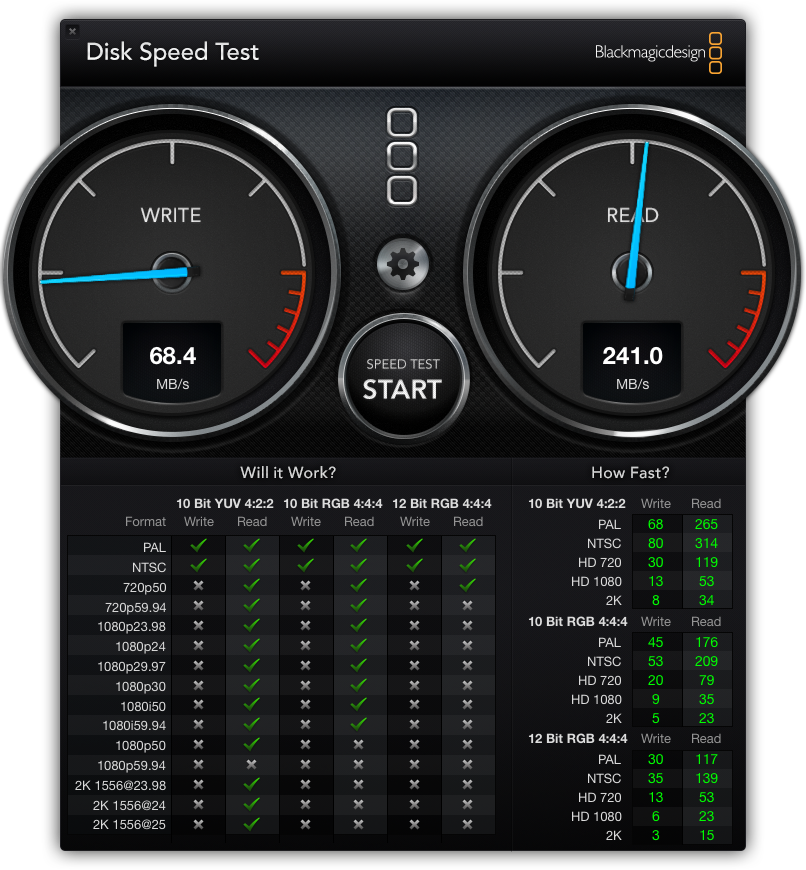Click 1080p30 10 Bit RGB read checkmark

tap(358, 685)
